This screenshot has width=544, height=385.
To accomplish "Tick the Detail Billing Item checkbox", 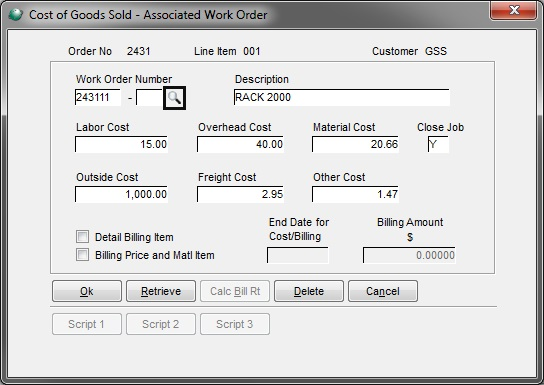I will 83,237.
